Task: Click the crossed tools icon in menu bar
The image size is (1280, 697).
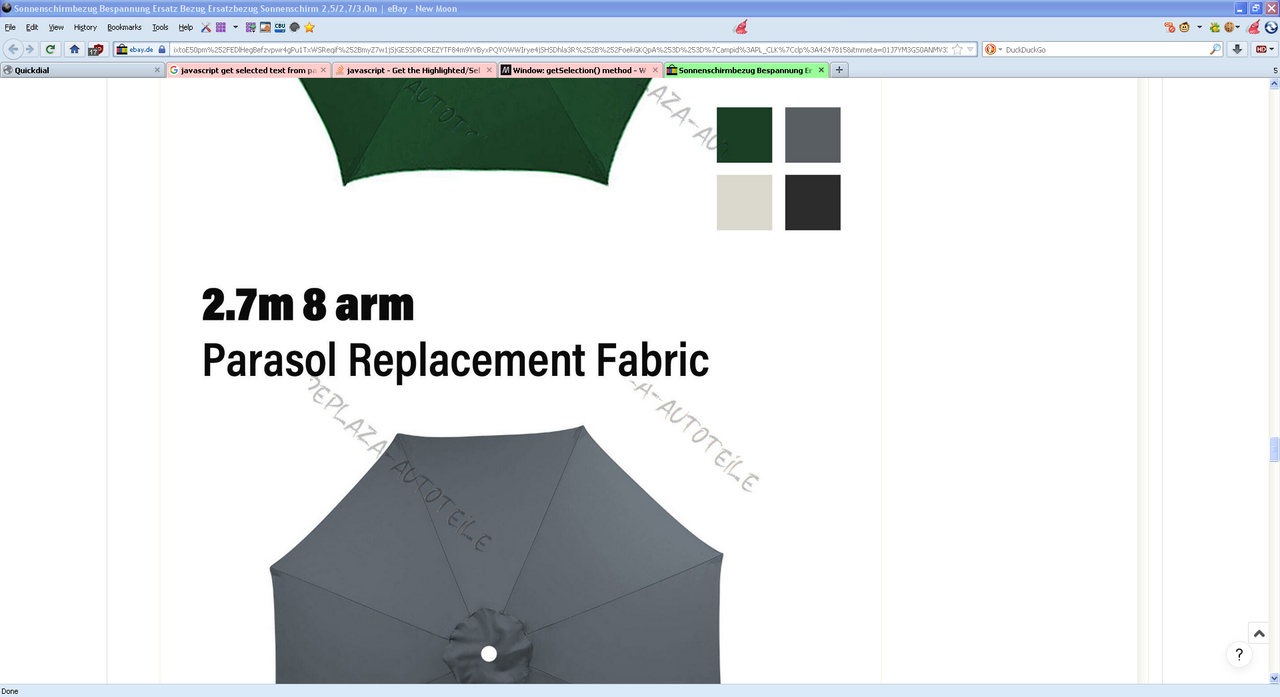Action: 206,27
